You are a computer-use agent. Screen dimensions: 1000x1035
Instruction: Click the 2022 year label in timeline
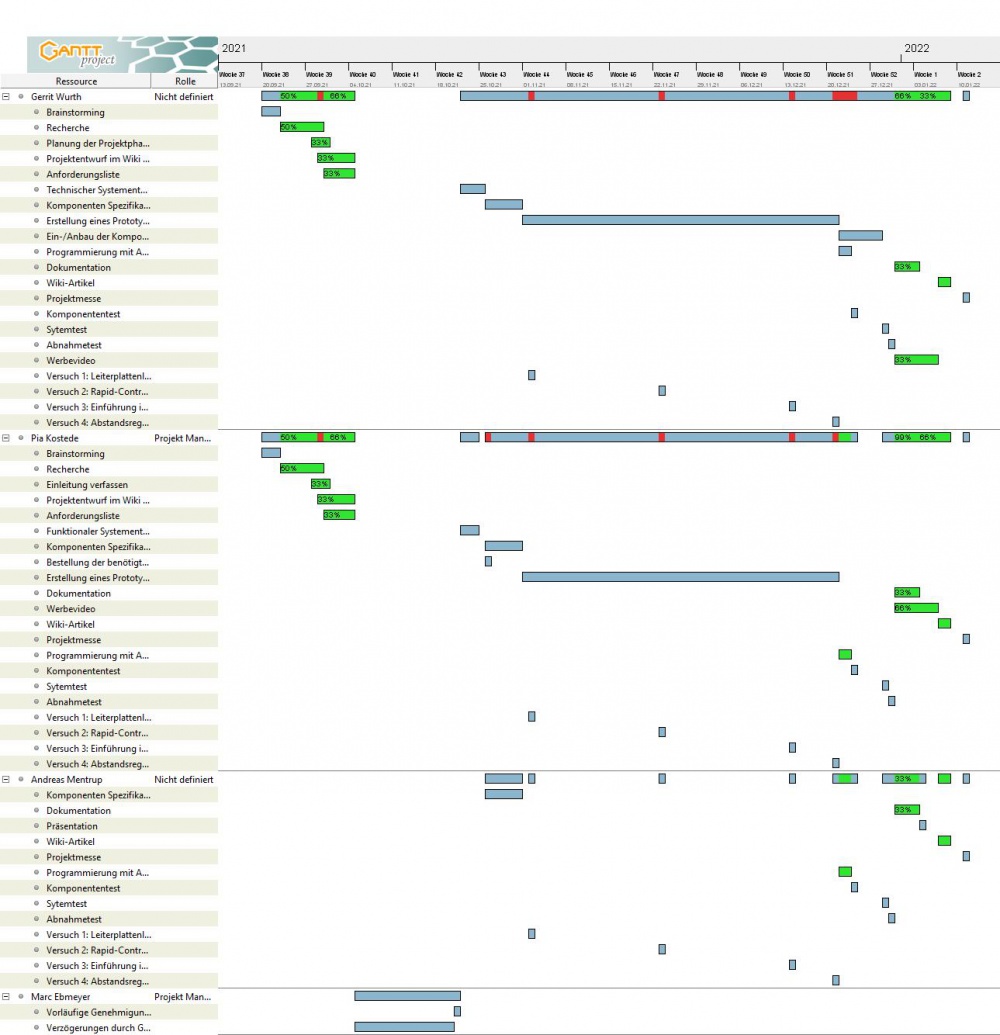point(917,48)
